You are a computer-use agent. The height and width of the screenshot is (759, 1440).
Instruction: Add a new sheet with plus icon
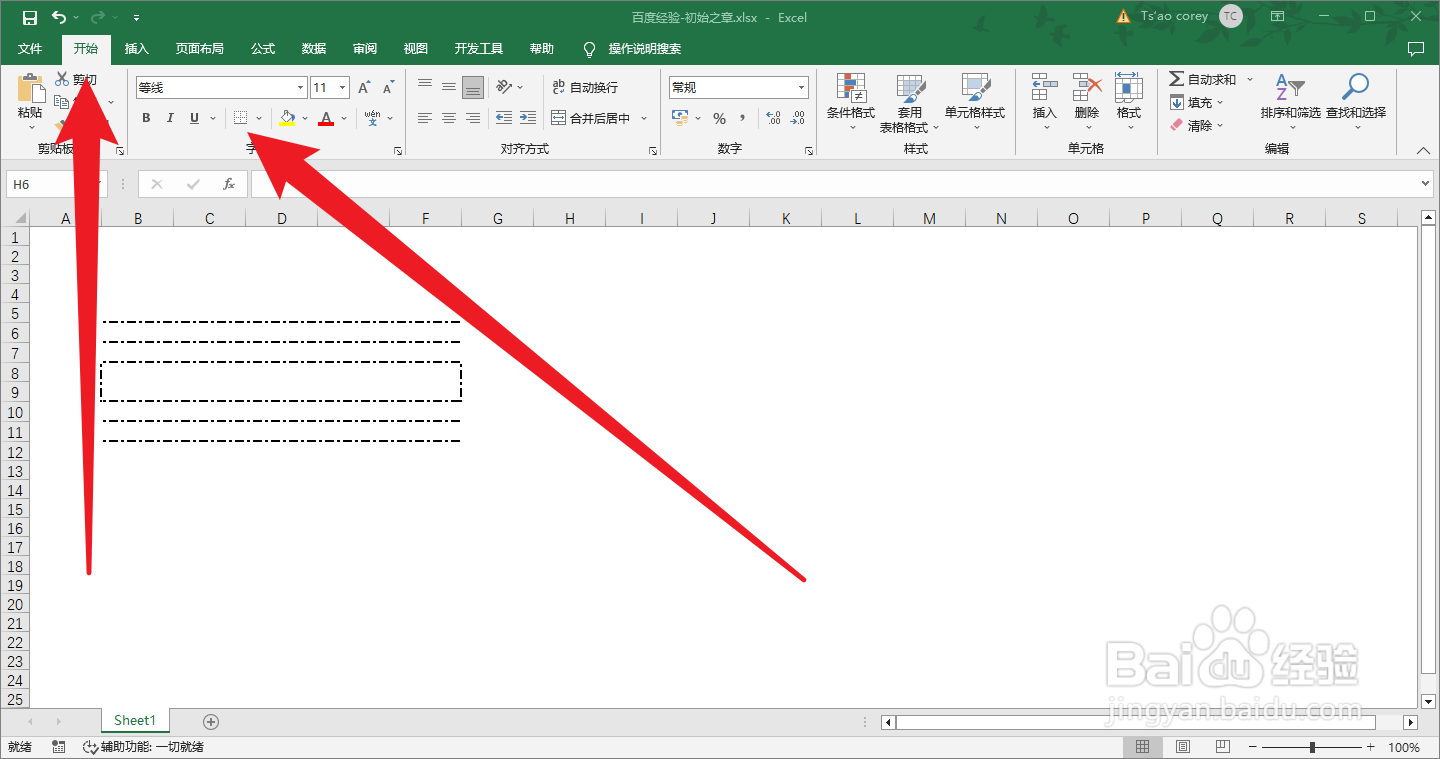[x=211, y=721]
